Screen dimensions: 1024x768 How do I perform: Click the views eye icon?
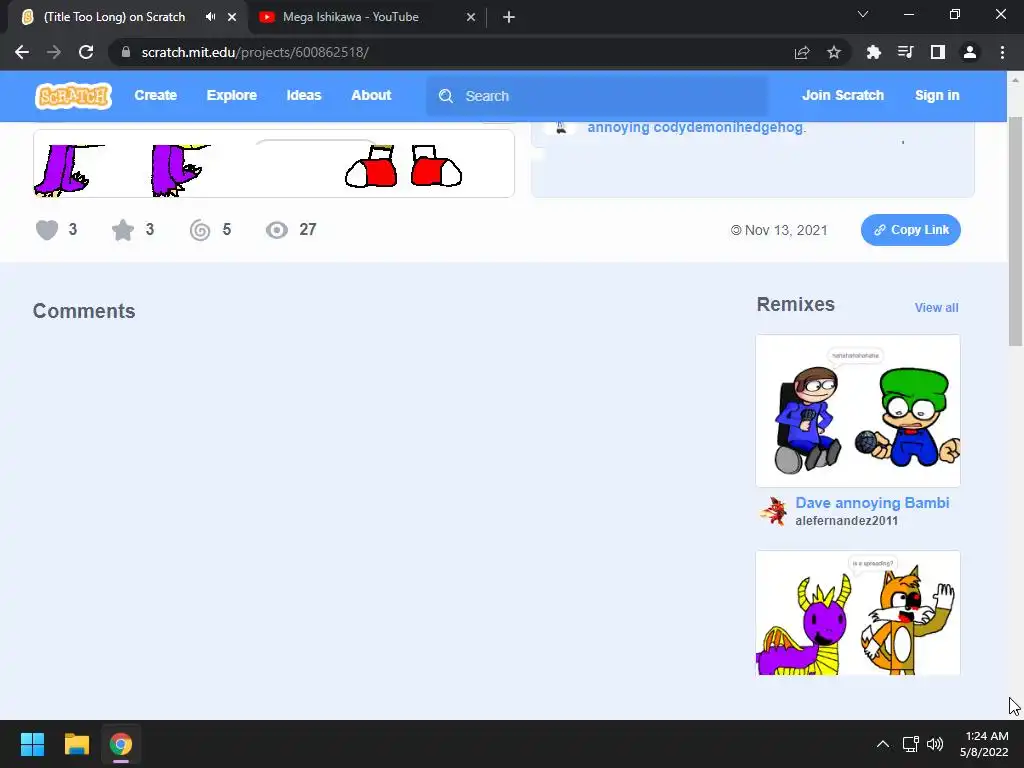pyautogui.click(x=277, y=230)
